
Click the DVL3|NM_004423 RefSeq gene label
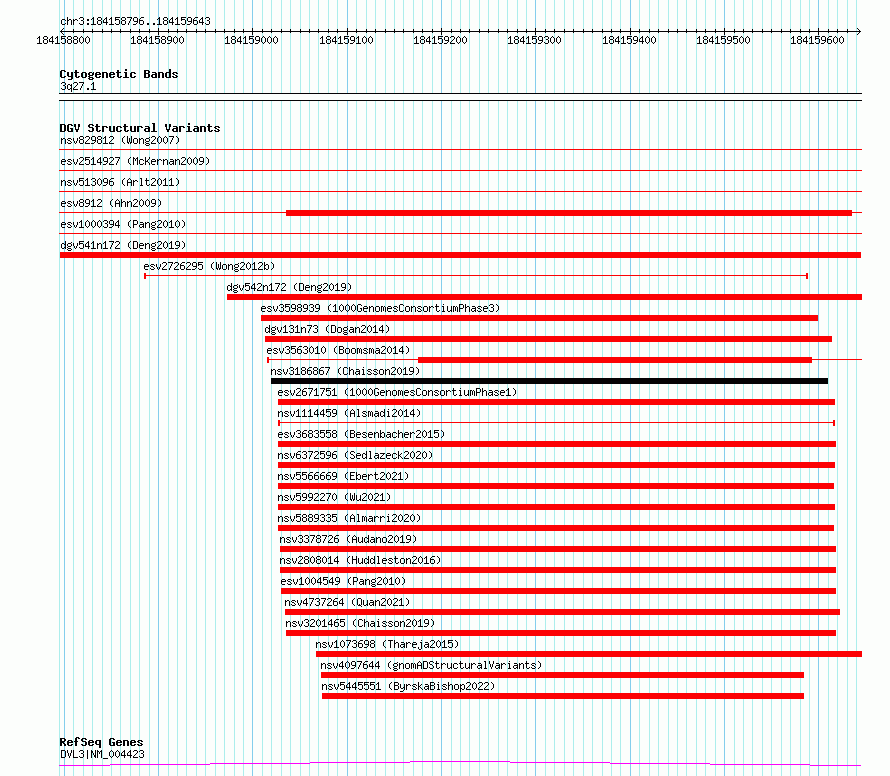(102, 754)
